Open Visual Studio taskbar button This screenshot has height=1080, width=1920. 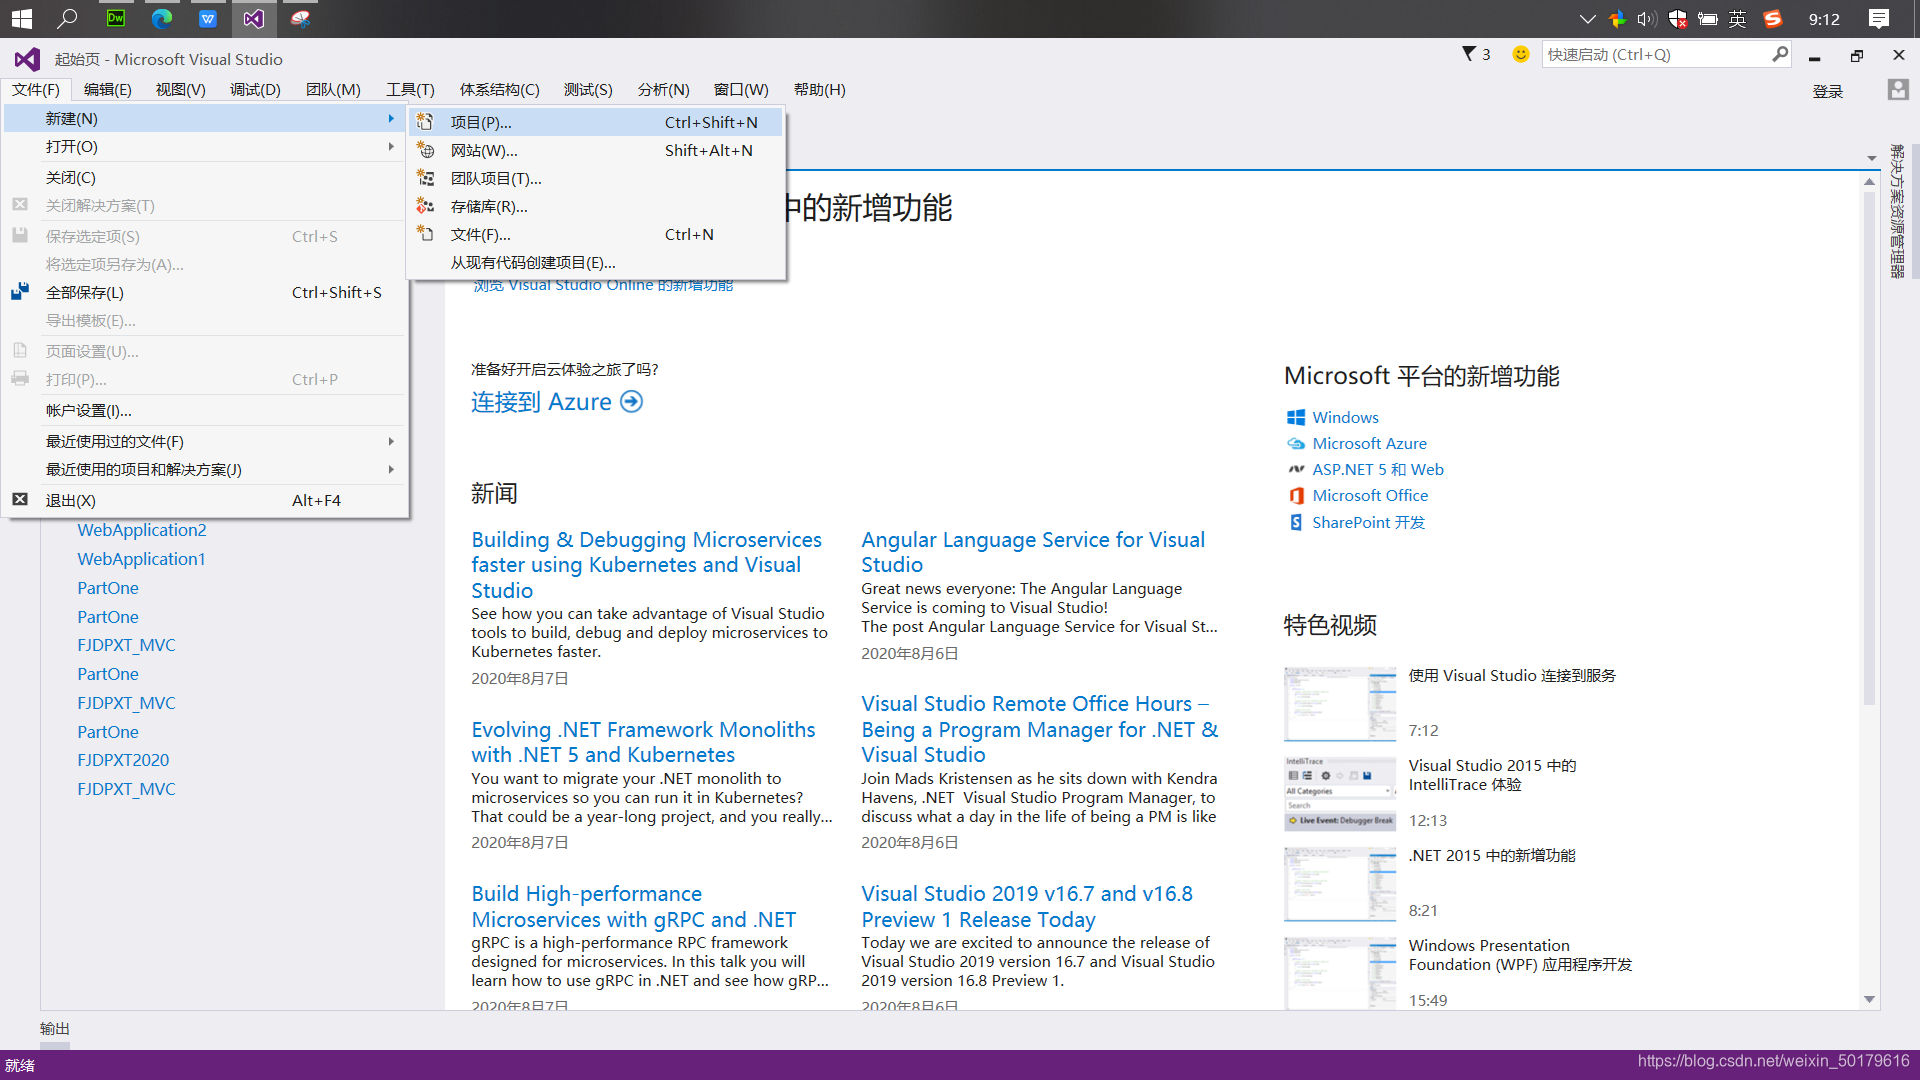pyautogui.click(x=254, y=18)
